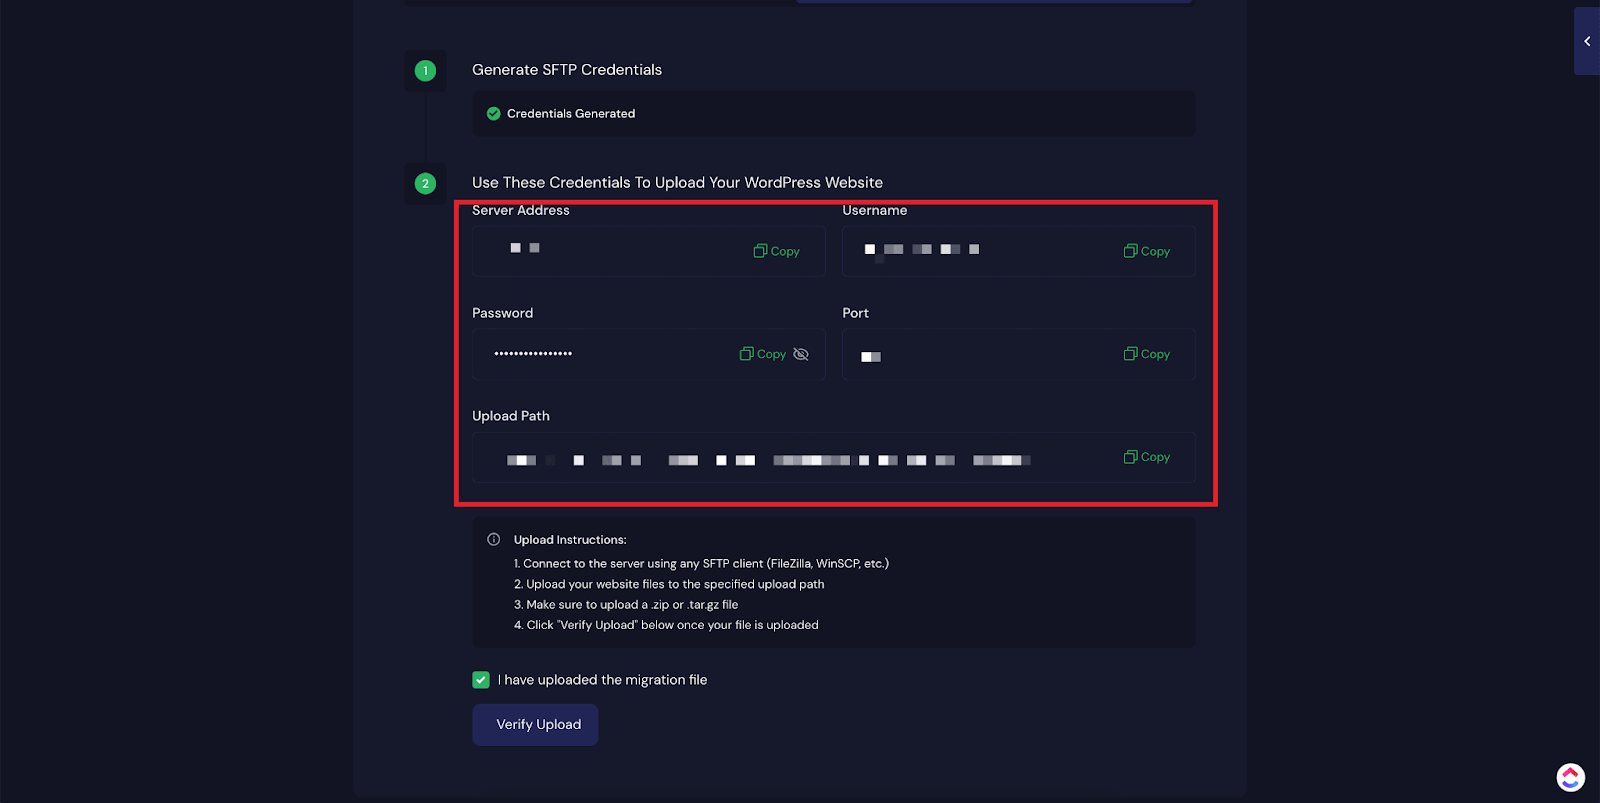This screenshot has height=803, width=1600.
Task: Click the Verify Upload button
Action: point(535,725)
